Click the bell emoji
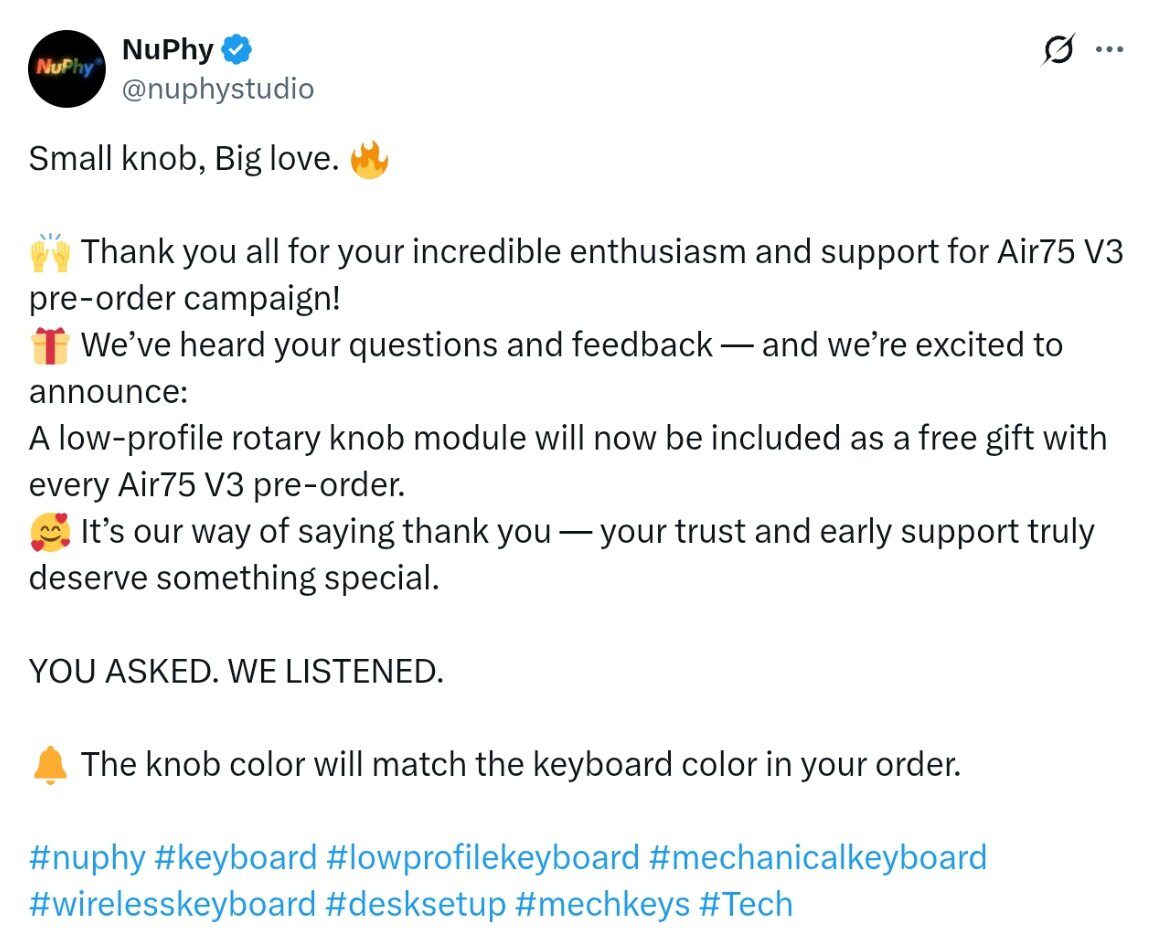Image resolution: width=1152 pixels, height=945 pixels. [x=50, y=765]
